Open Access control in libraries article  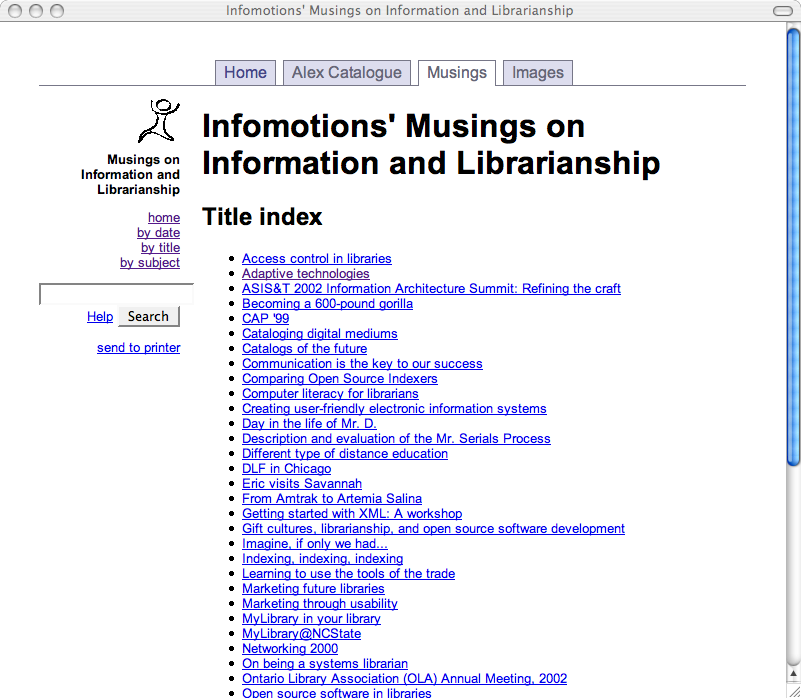(x=316, y=259)
